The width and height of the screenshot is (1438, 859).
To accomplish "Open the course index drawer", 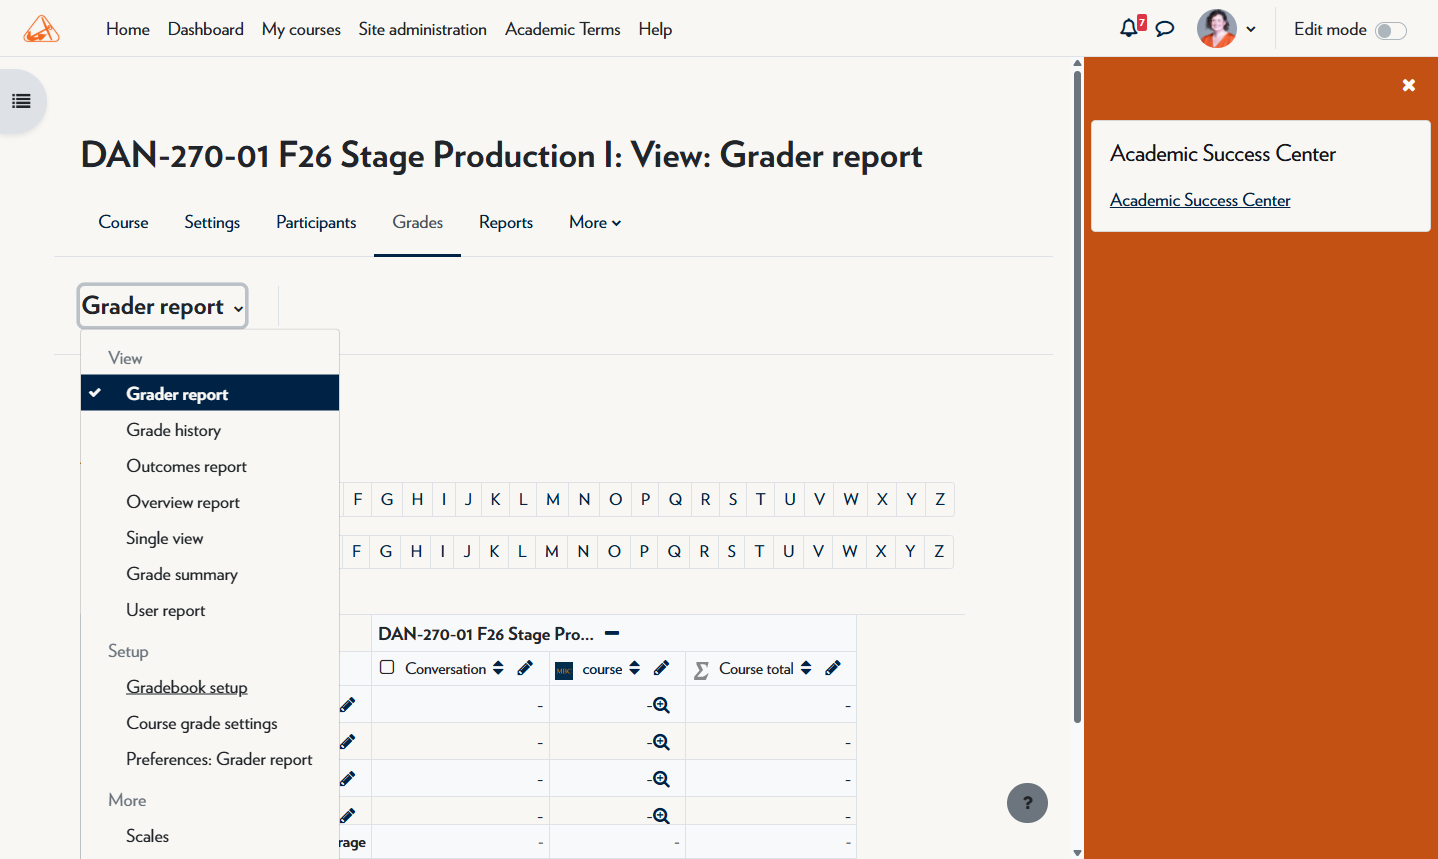I will pyautogui.click(x=21, y=101).
